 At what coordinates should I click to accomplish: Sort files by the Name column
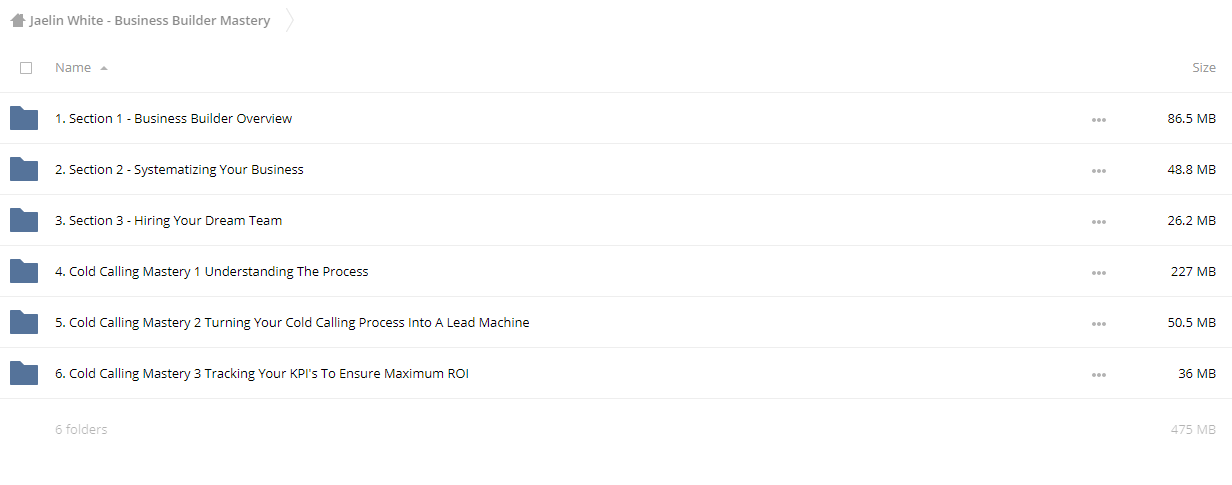point(73,68)
